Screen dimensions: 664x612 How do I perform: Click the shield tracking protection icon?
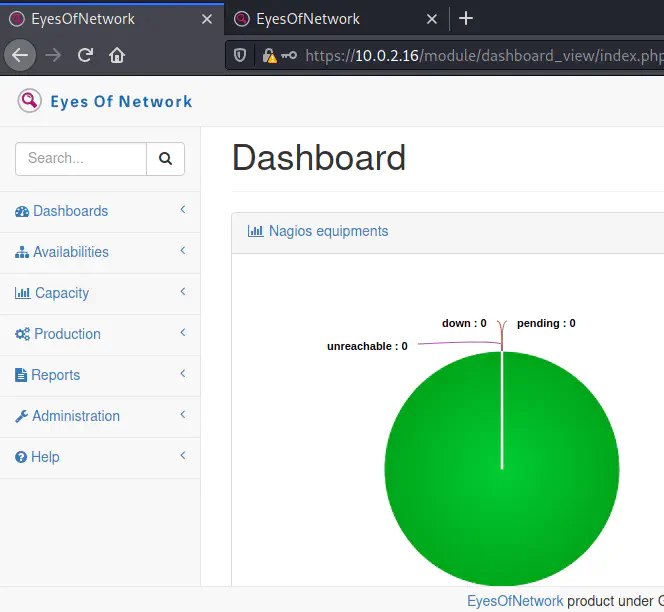click(240, 56)
